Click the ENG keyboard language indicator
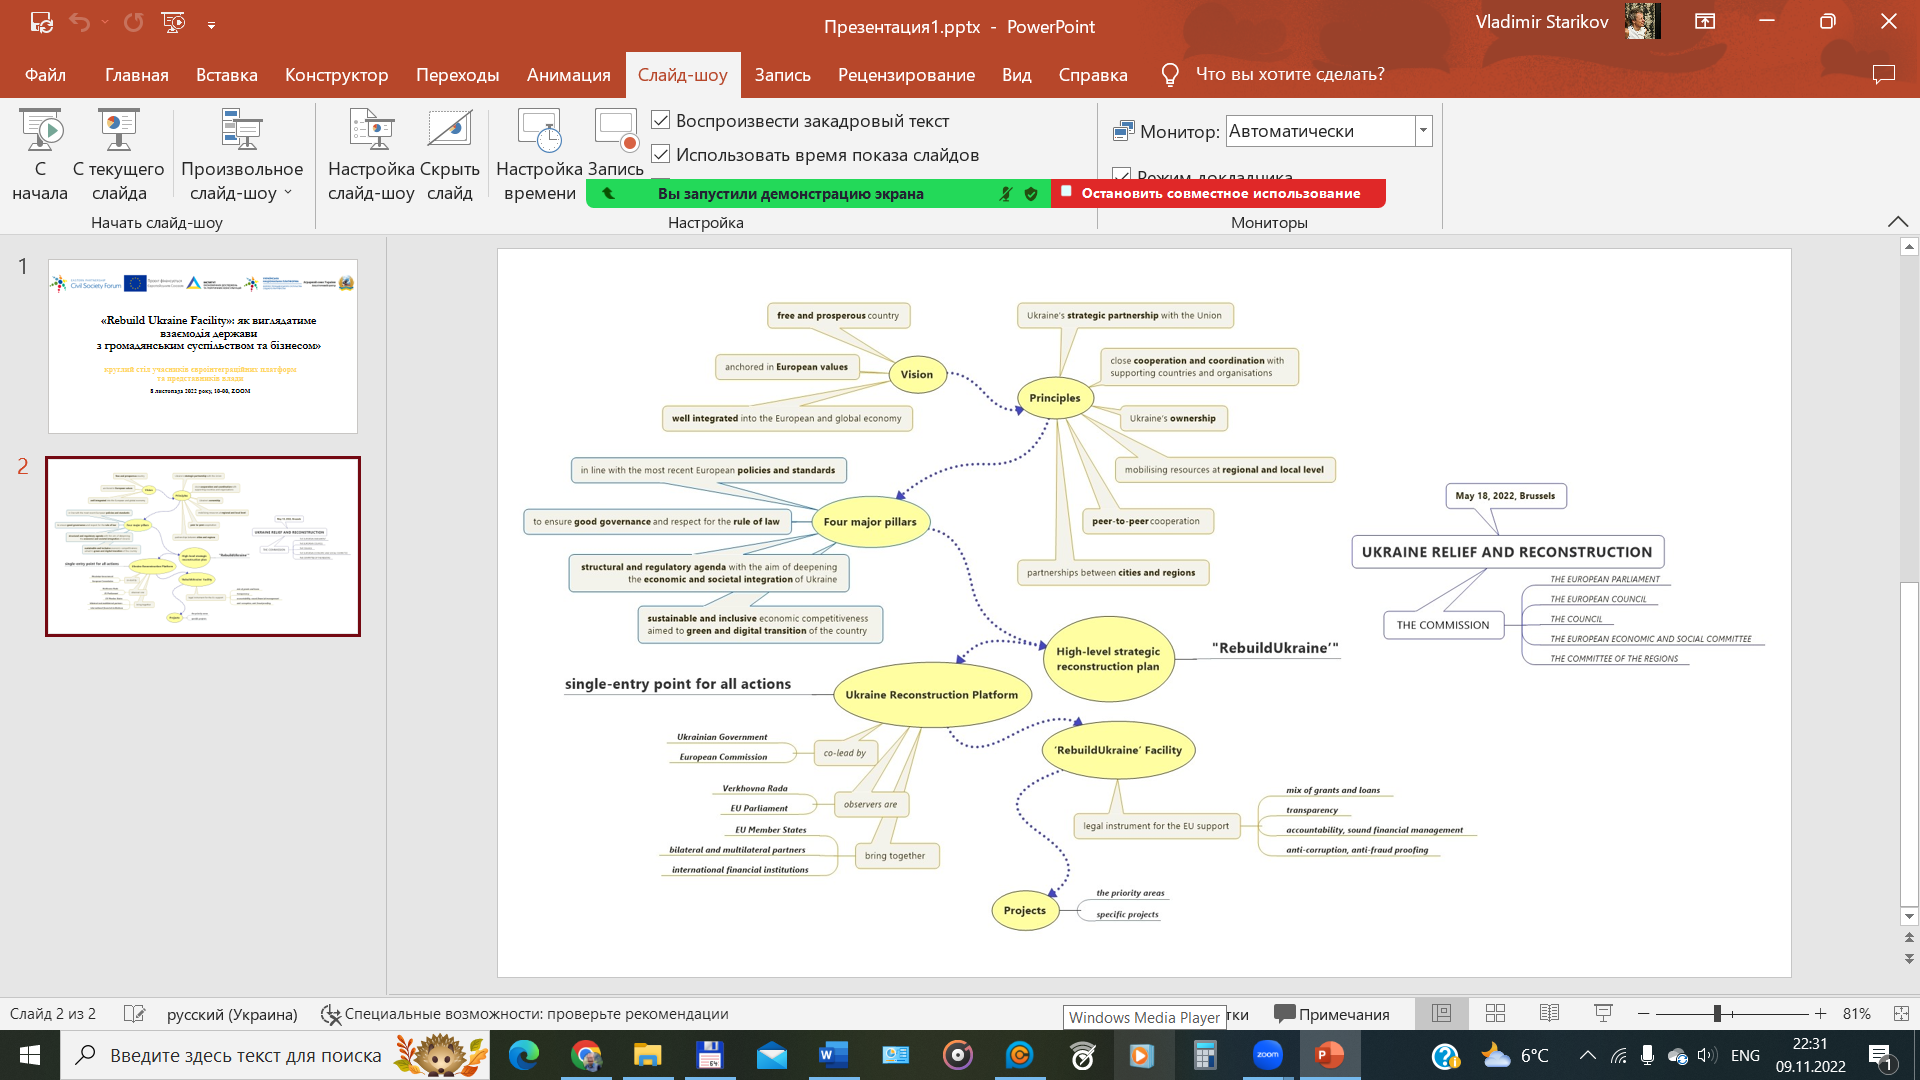 [x=1745, y=1055]
